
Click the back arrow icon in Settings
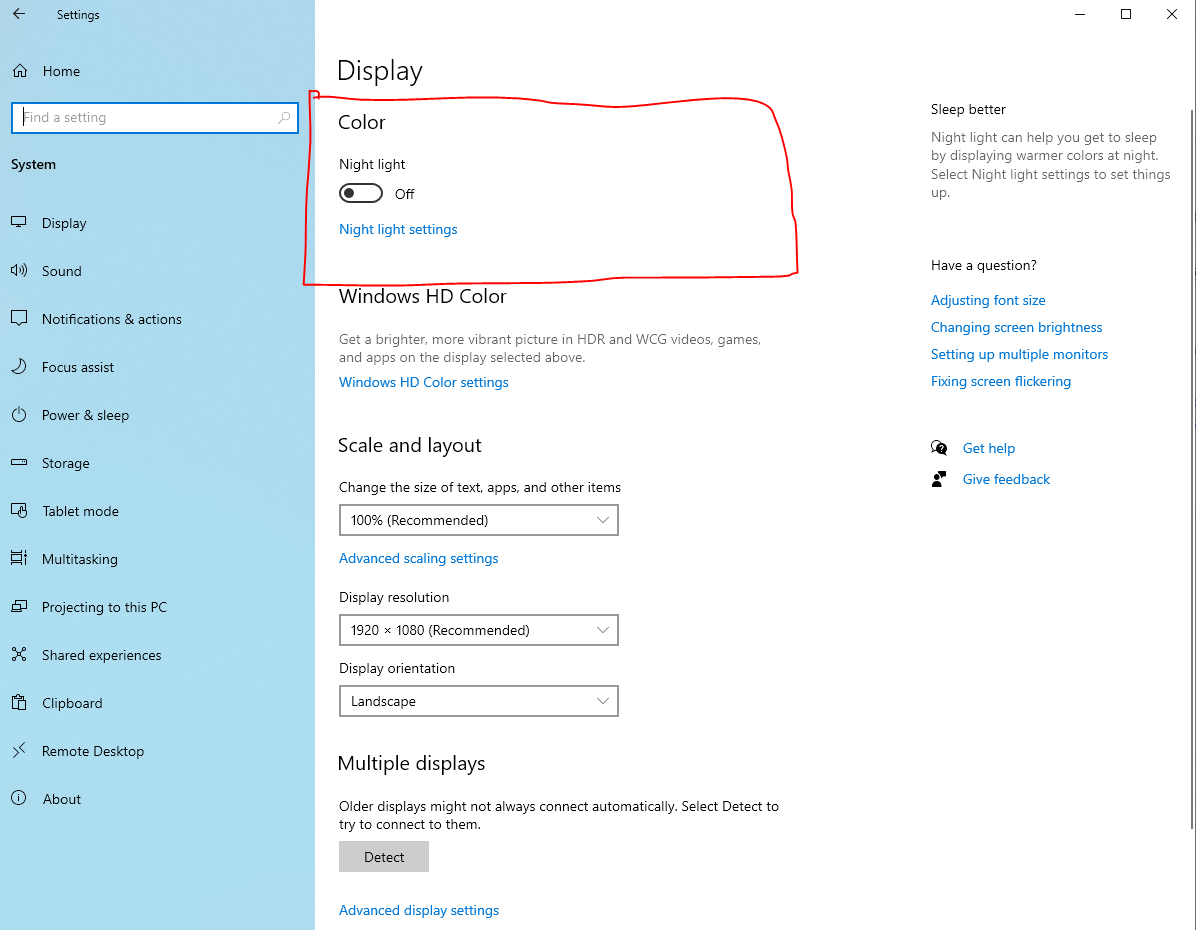tap(19, 14)
